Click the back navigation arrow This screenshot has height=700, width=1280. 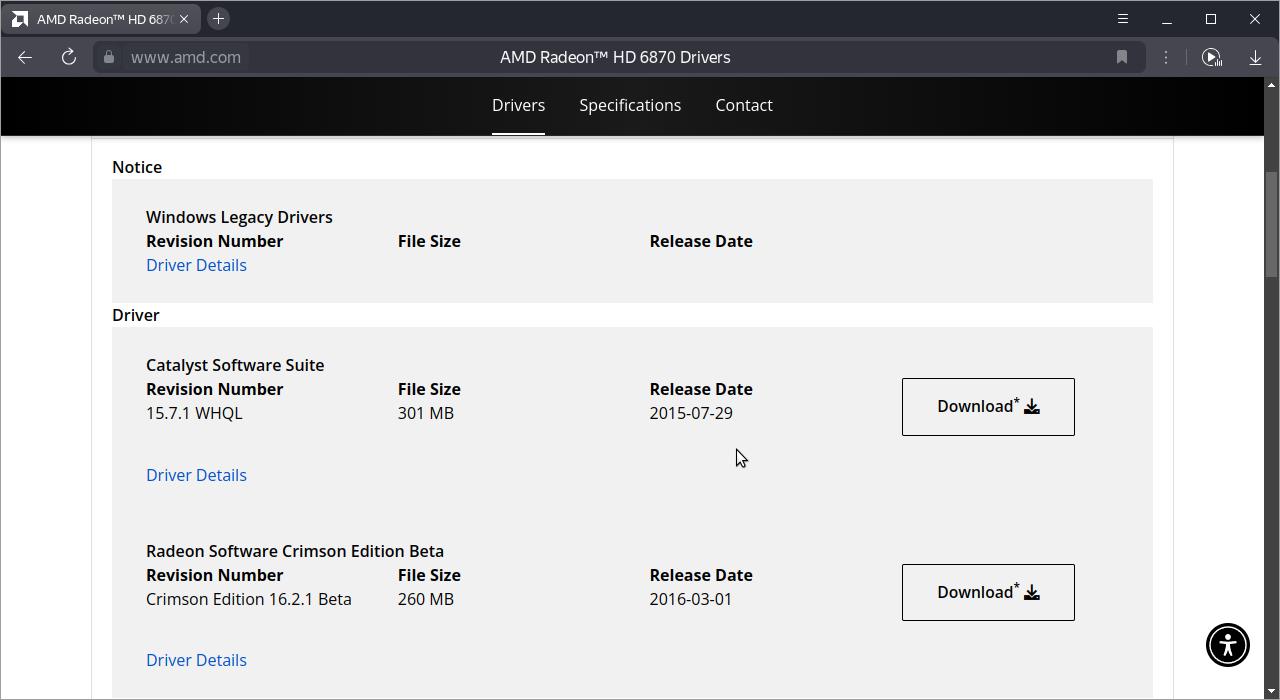[x=25, y=57]
